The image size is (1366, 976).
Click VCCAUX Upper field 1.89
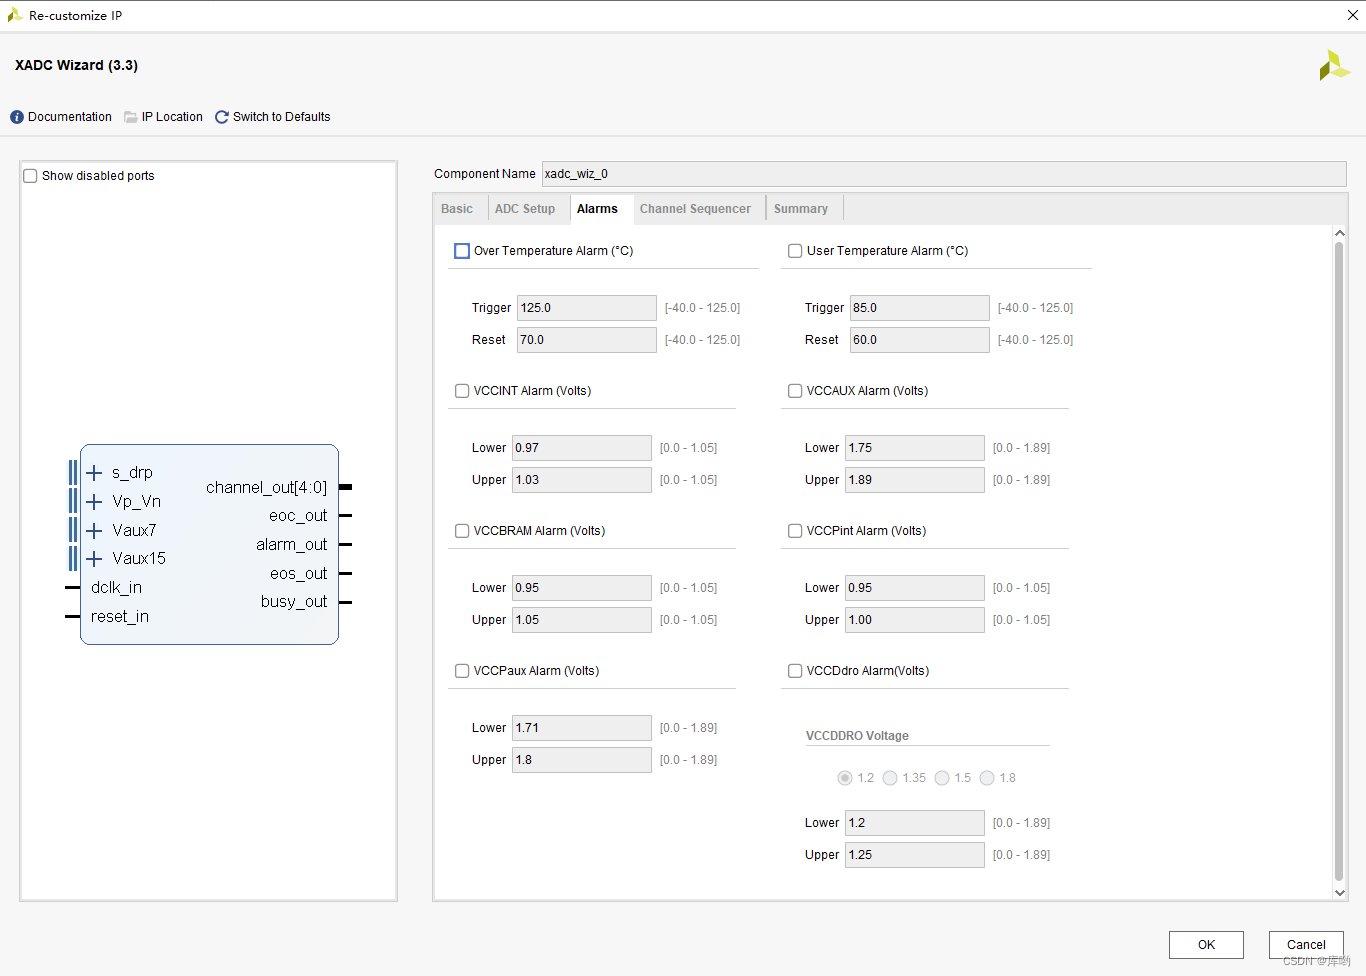click(x=915, y=480)
